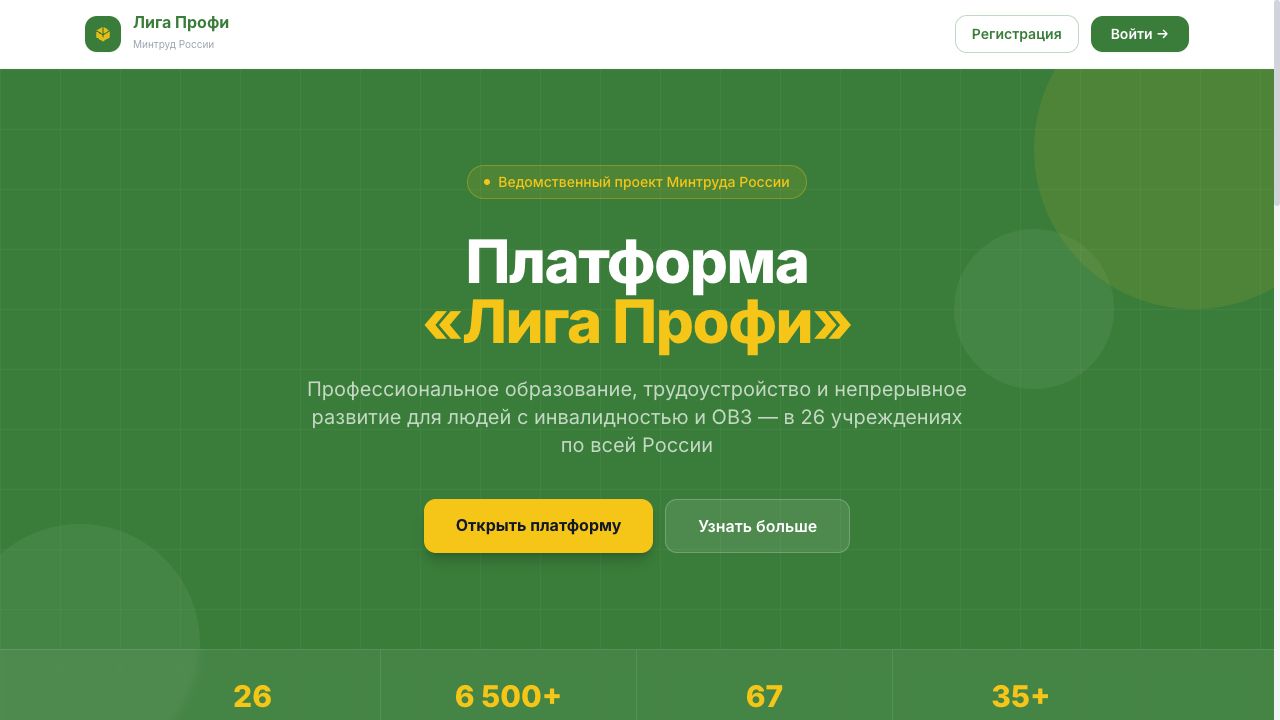Viewport: 1280px width, 720px height.
Task: Click the Ведомственный проект Минтруда России badge
Action: point(636,182)
